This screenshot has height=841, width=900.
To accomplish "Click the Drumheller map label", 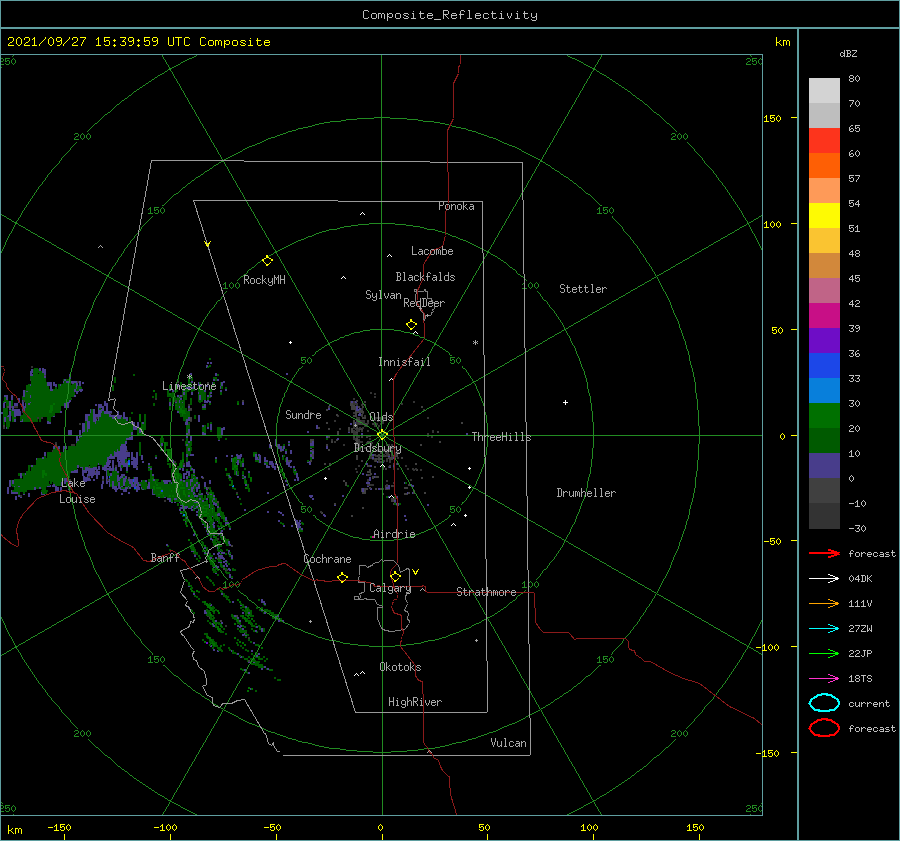I will pyautogui.click(x=586, y=493).
